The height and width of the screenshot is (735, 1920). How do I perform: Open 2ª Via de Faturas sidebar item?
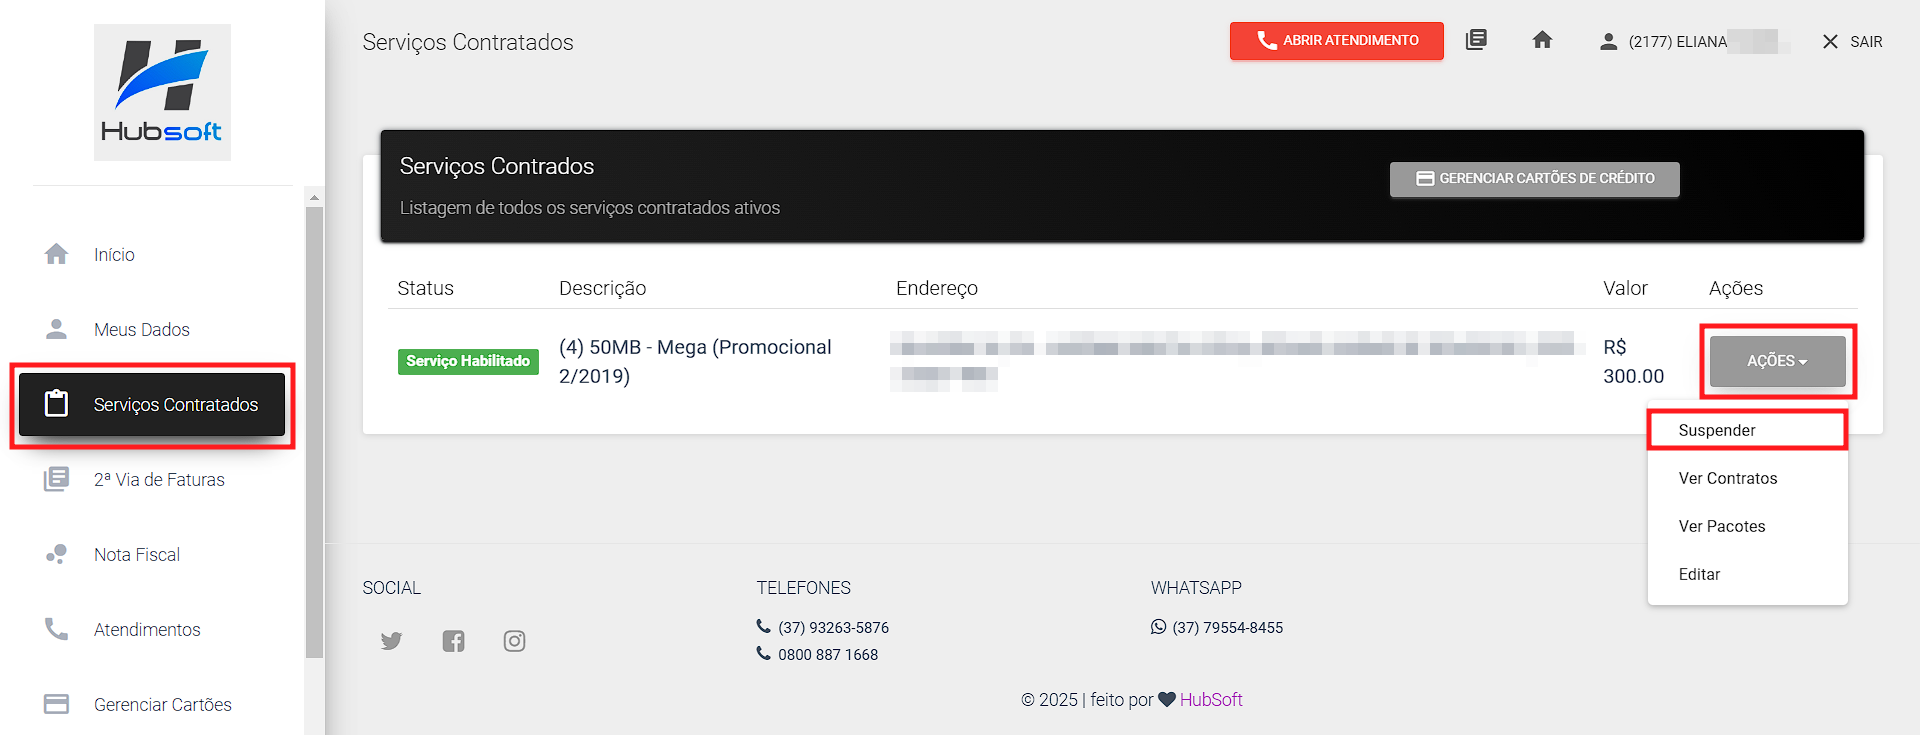(x=152, y=480)
